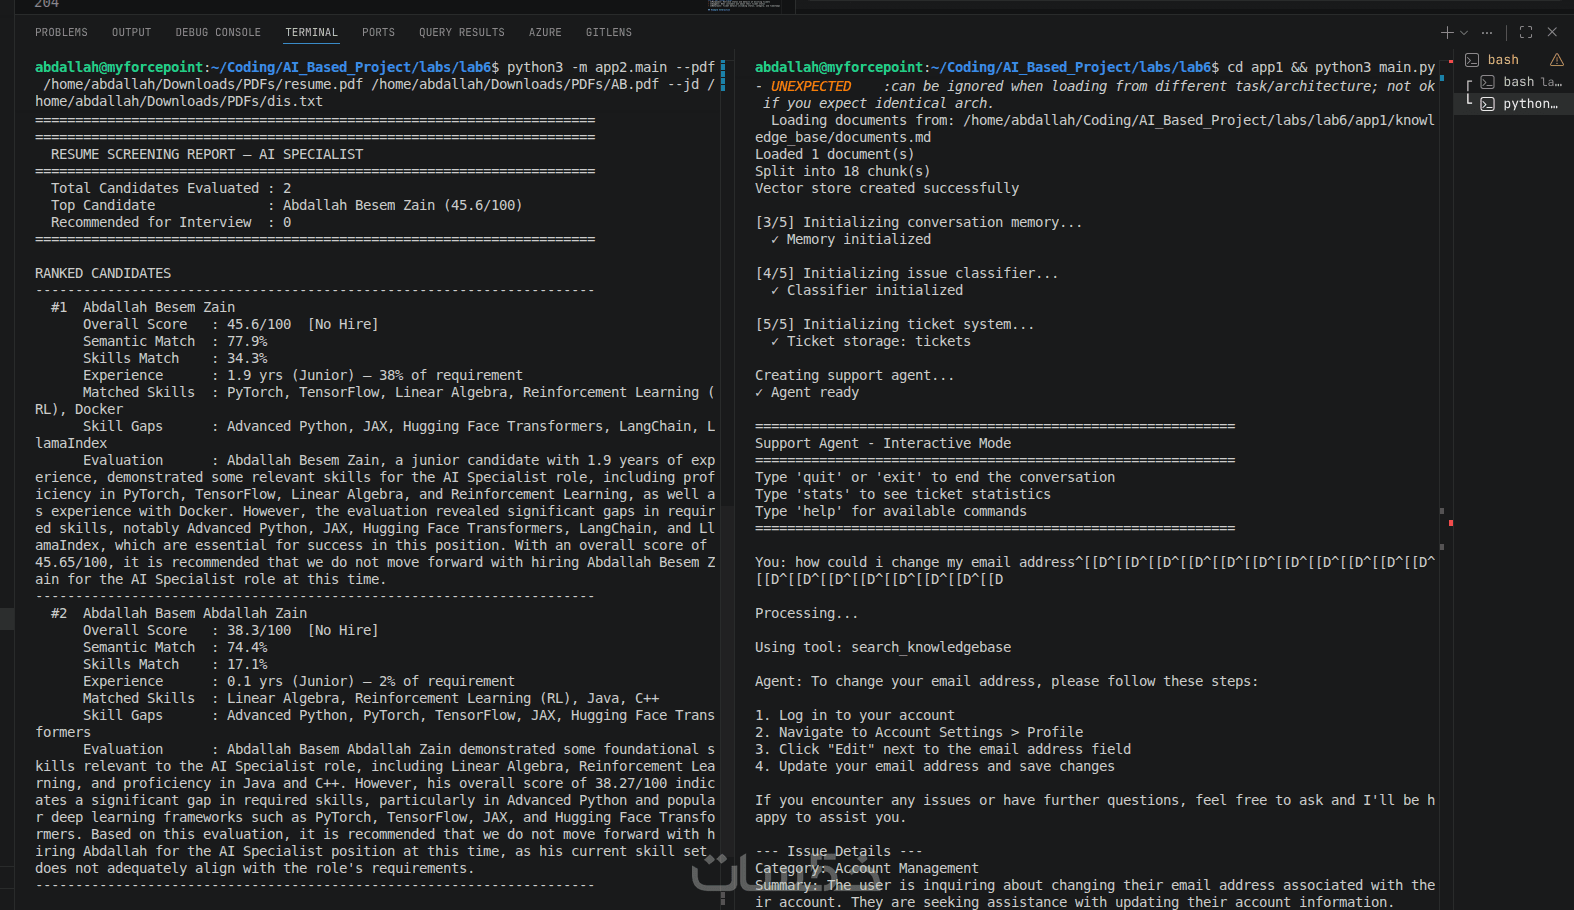Click the python terminal's icon in the list
The height and width of the screenshot is (910, 1574).
1488,104
